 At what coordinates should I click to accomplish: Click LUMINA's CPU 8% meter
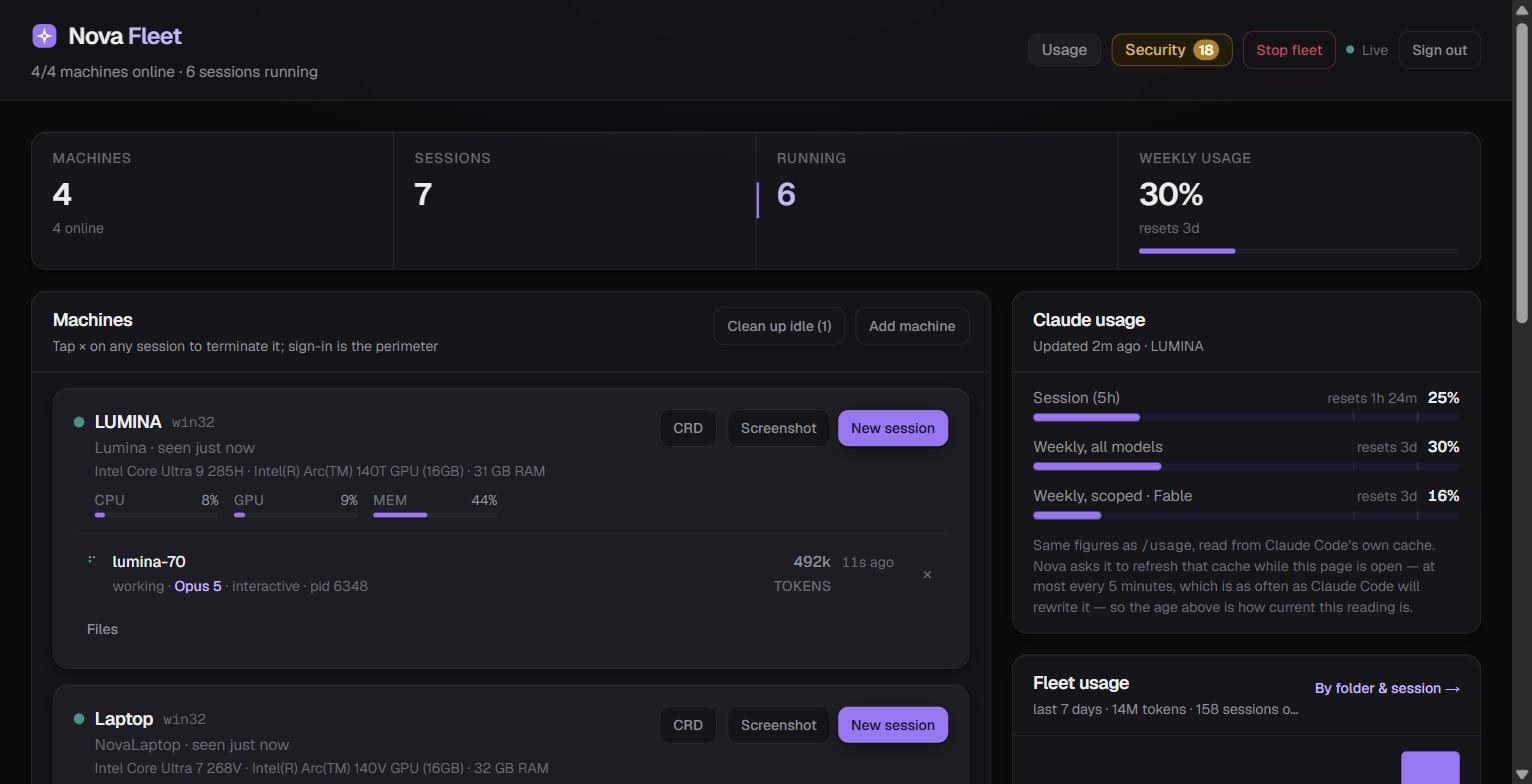(156, 506)
